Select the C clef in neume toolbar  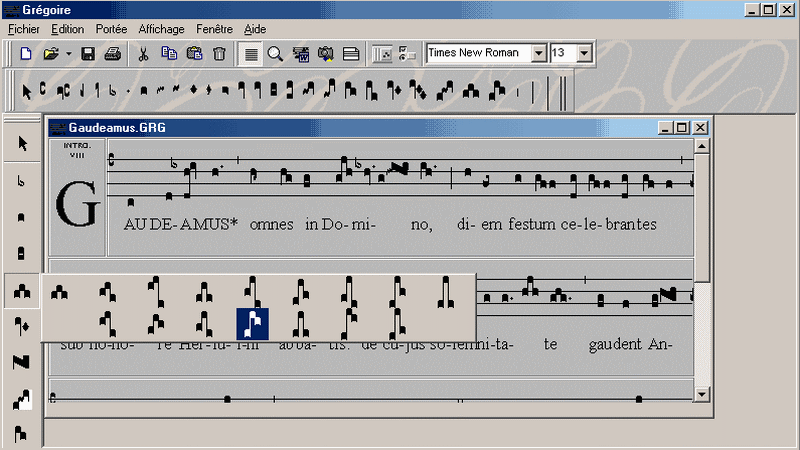(42, 90)
